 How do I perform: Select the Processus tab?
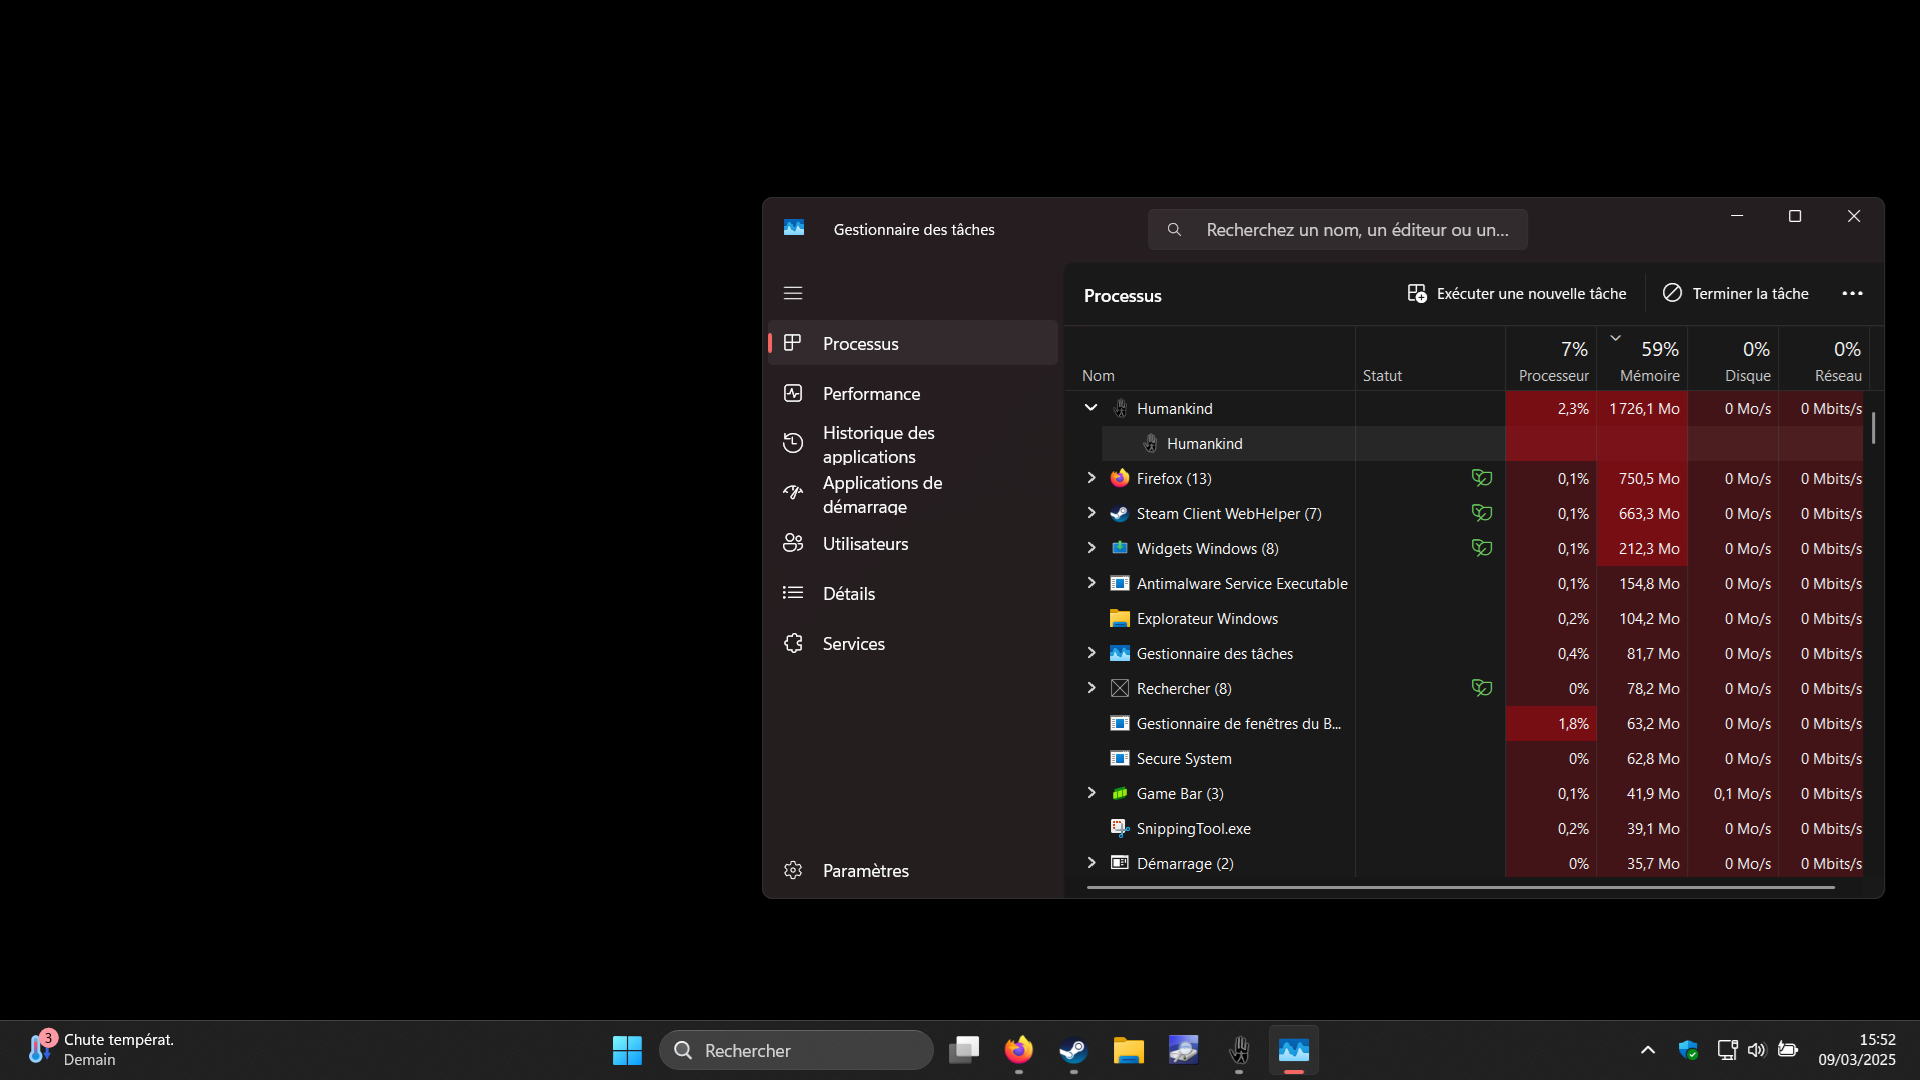tap(860, 344)
